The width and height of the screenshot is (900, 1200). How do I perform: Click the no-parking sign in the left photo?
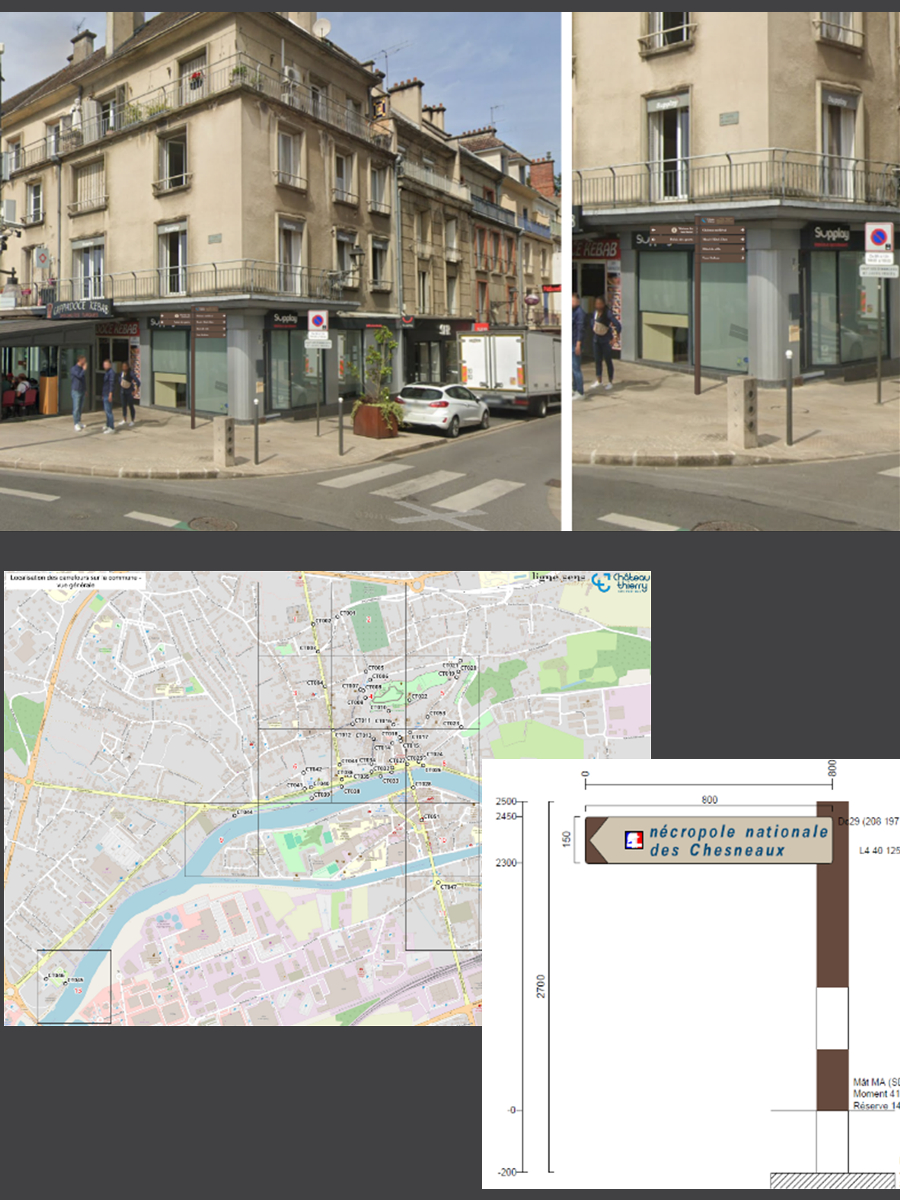tap(317, 321)
